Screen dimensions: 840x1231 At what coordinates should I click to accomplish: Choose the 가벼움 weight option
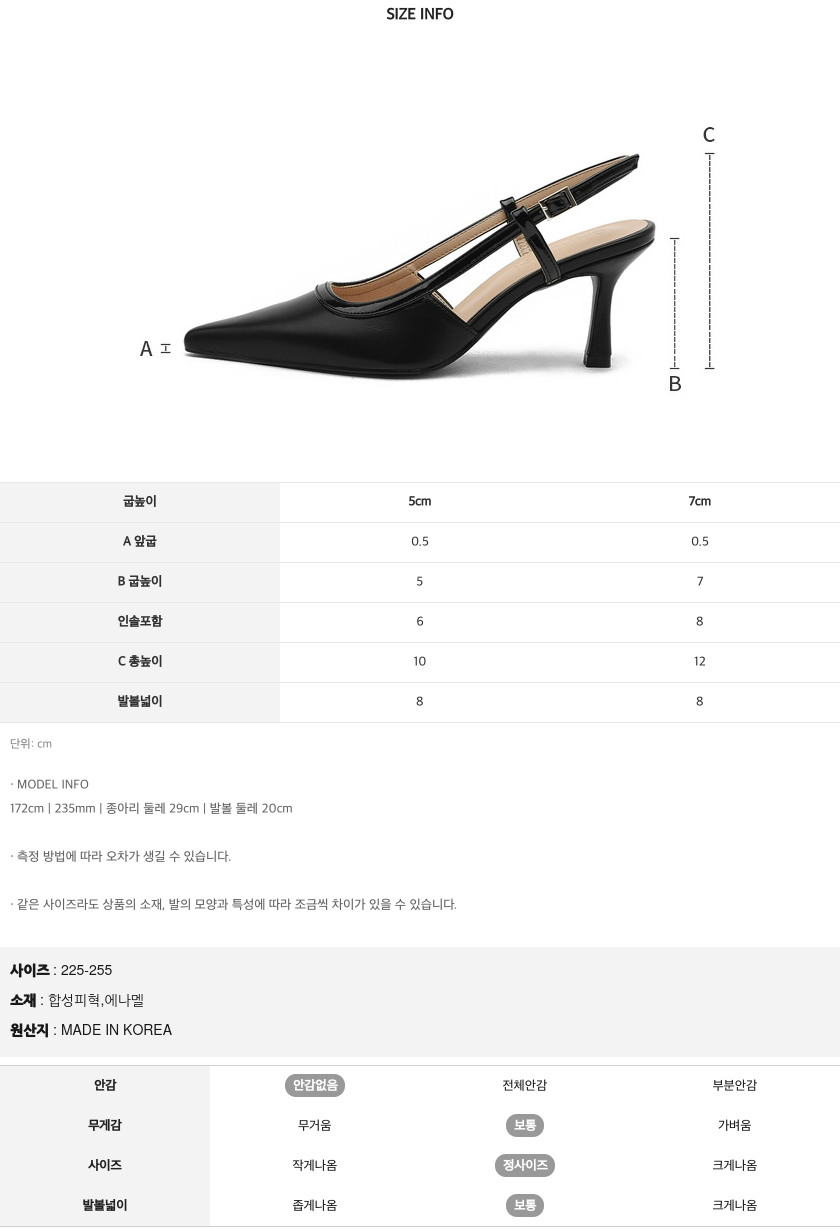[735, 1125]
